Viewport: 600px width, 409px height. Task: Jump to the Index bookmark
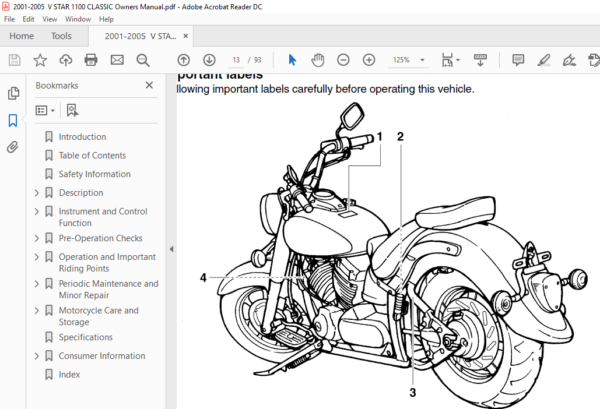(69, 374)
